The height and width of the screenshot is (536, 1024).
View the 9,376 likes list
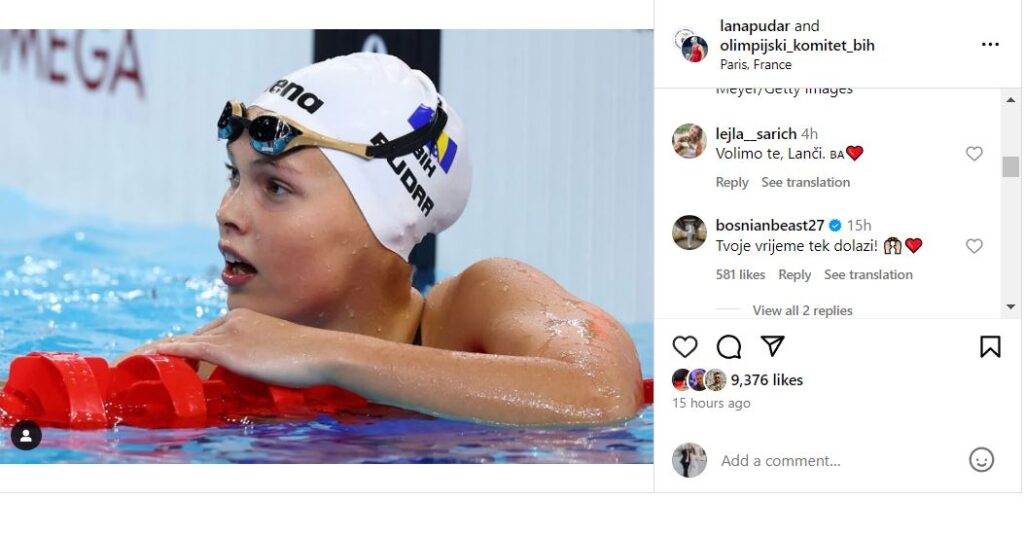coord(766,380)
